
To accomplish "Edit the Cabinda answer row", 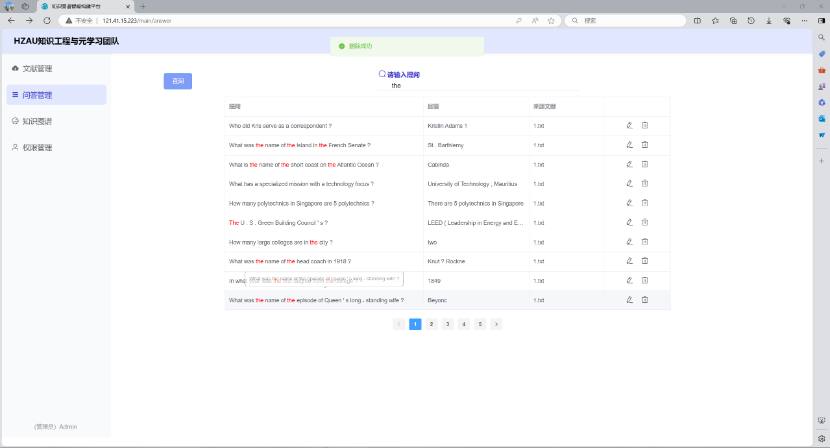I will pos(629,164).
